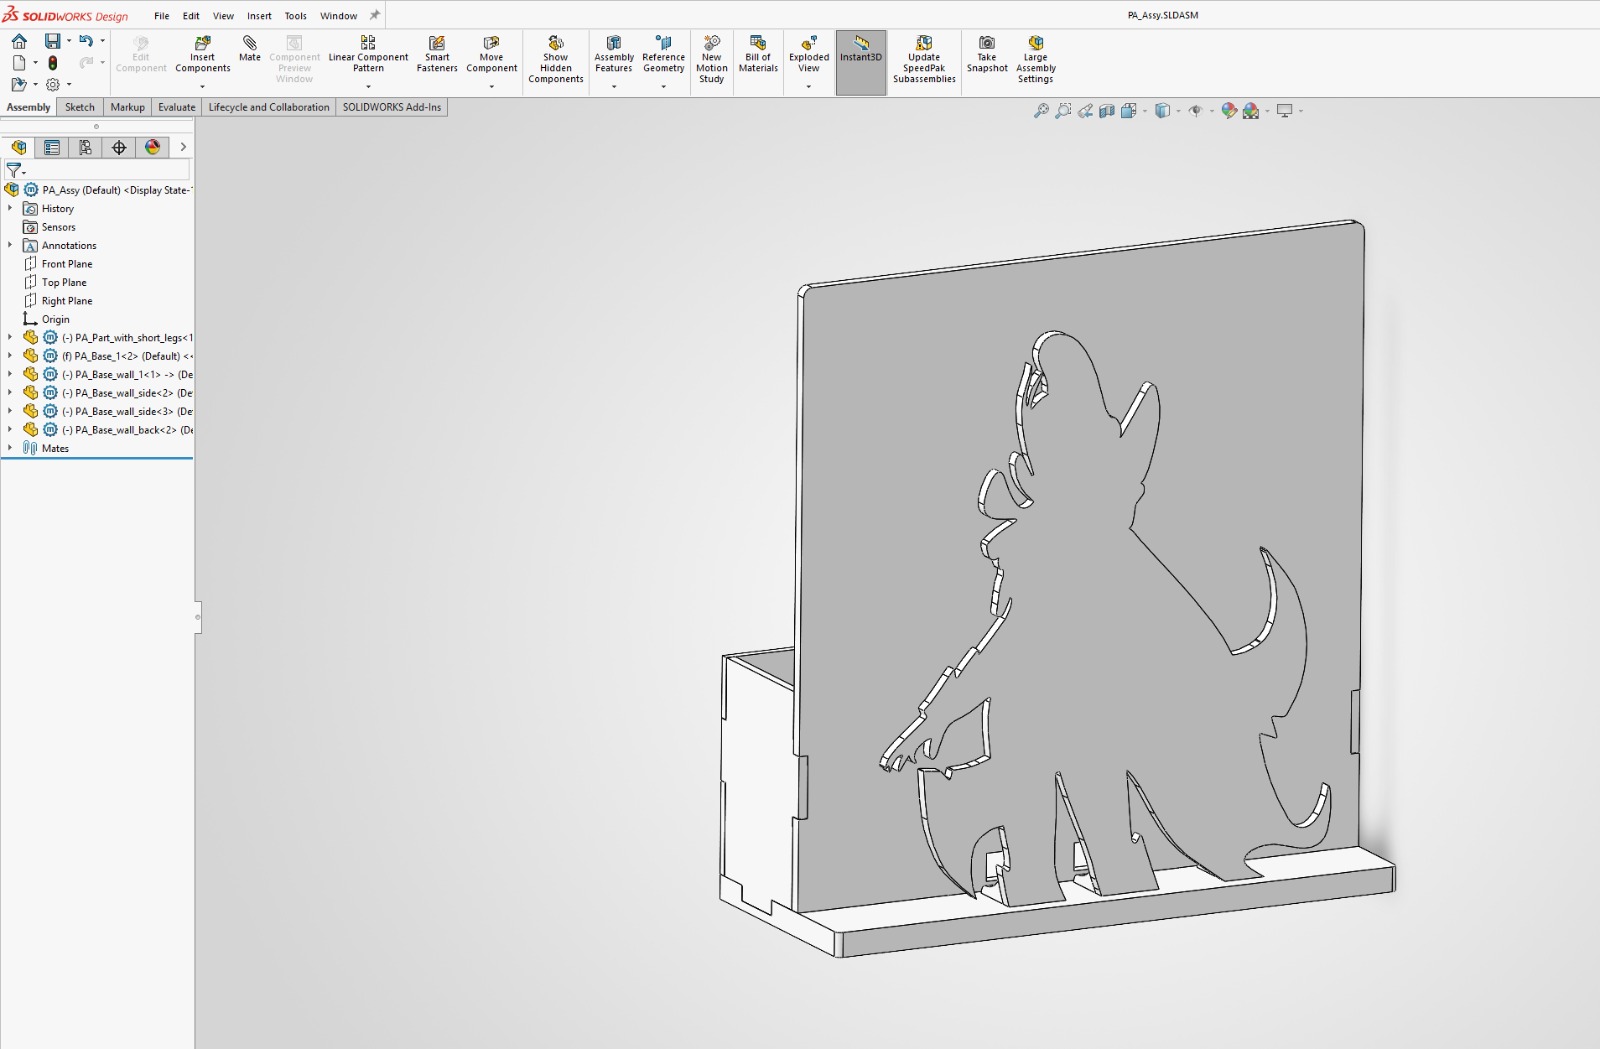Click Zoom to Fit in view toolbar
The width and height of the screenshot is (1600, 1049).
pyautogui.click(x=1041, y=111)
